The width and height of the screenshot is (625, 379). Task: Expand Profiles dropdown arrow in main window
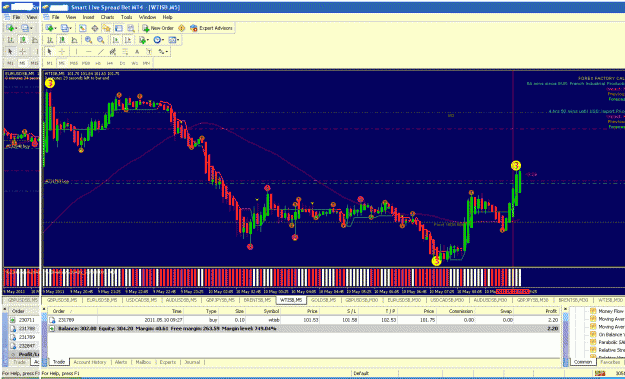click(x=71, y=28)
